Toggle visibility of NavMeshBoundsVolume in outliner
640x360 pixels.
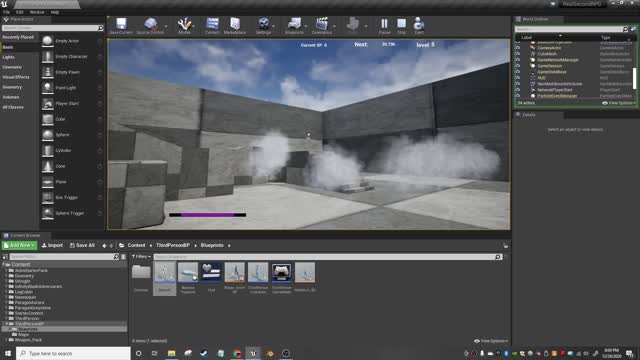(518, 84)
